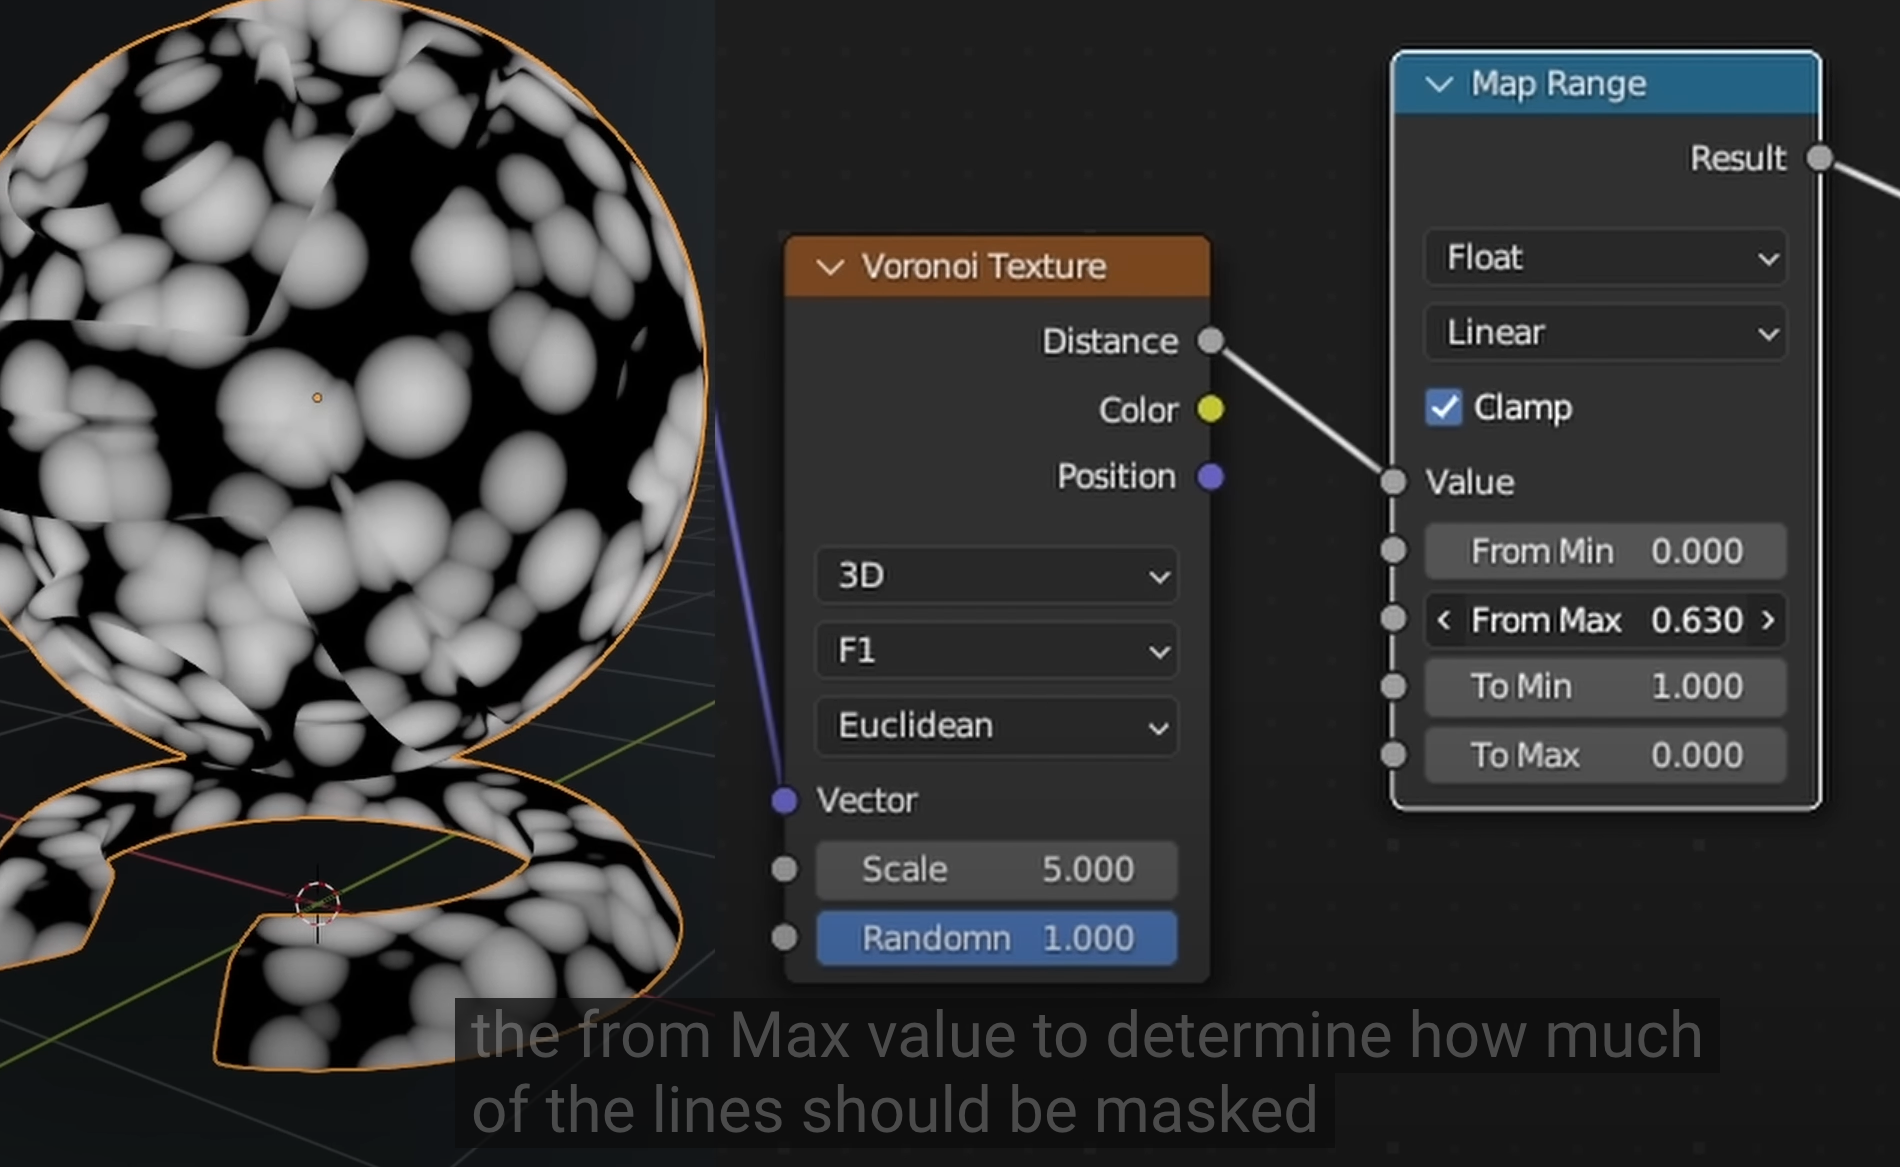This screenshot has height=1167, width=1900.
Task: Open the Linear interpolation dropdown
Action: [x=1605, y=332]
